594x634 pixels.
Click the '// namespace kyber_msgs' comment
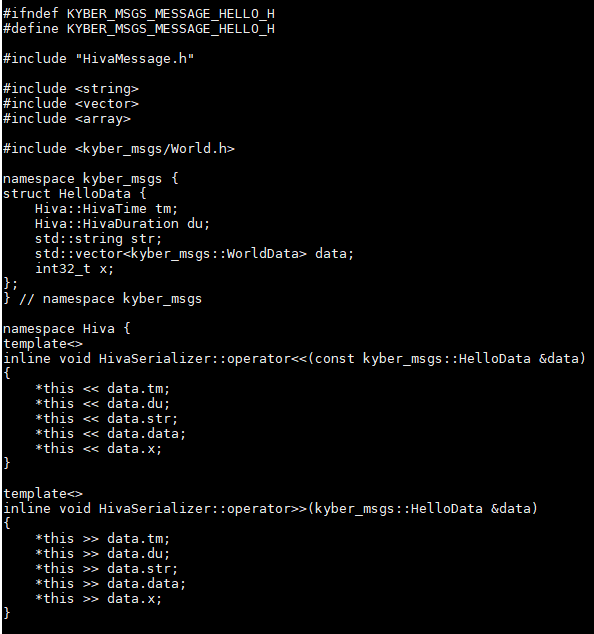pos(110,299)
